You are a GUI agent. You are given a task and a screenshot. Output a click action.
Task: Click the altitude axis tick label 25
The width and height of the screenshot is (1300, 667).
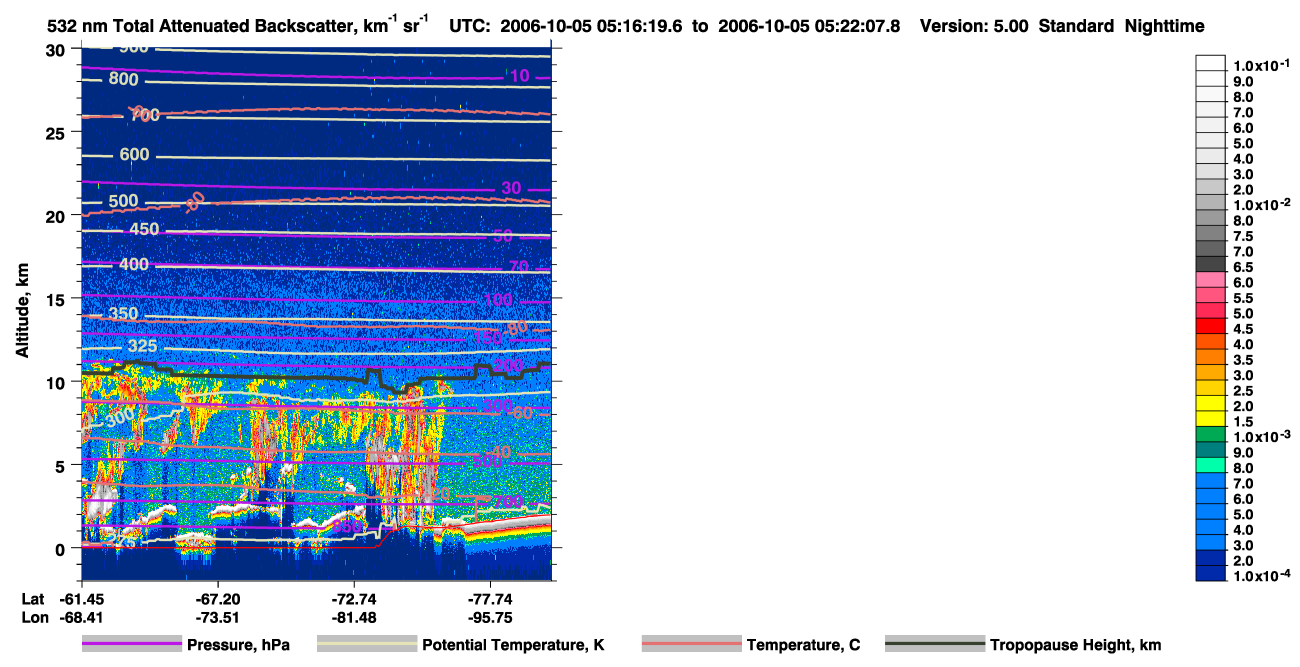point(56,133)
